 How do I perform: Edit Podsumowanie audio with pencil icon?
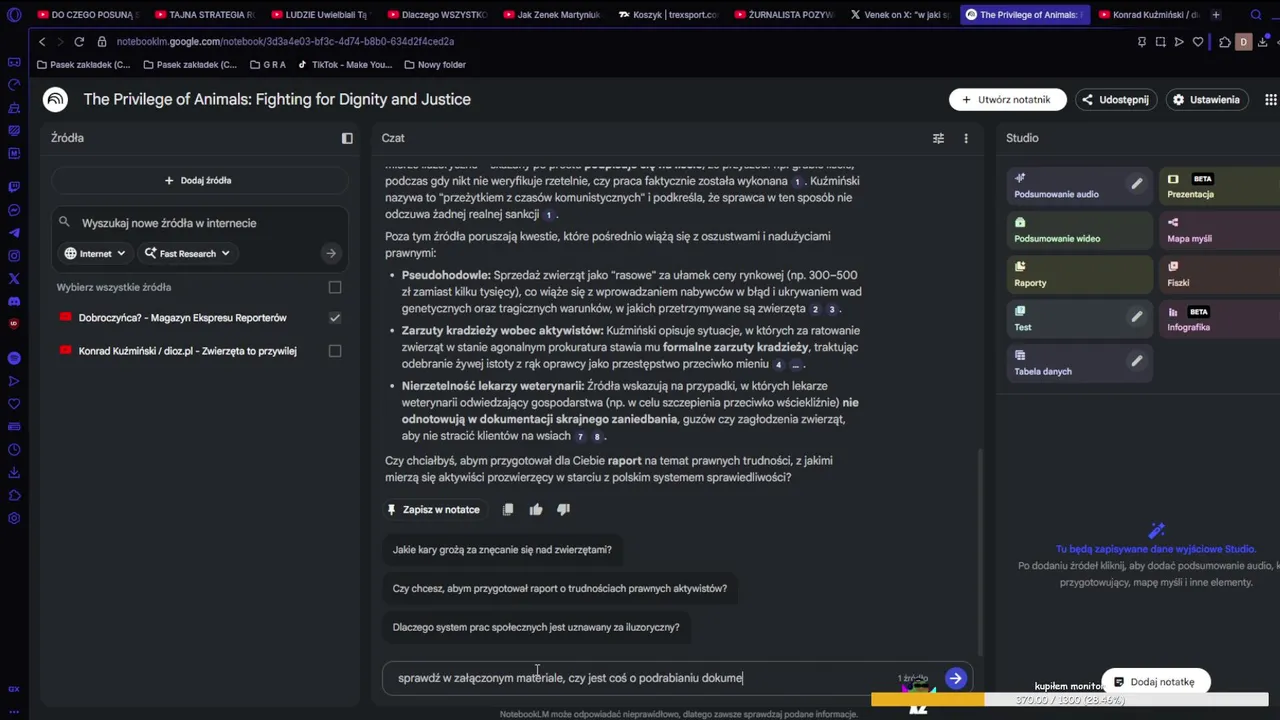[1136, 183]
